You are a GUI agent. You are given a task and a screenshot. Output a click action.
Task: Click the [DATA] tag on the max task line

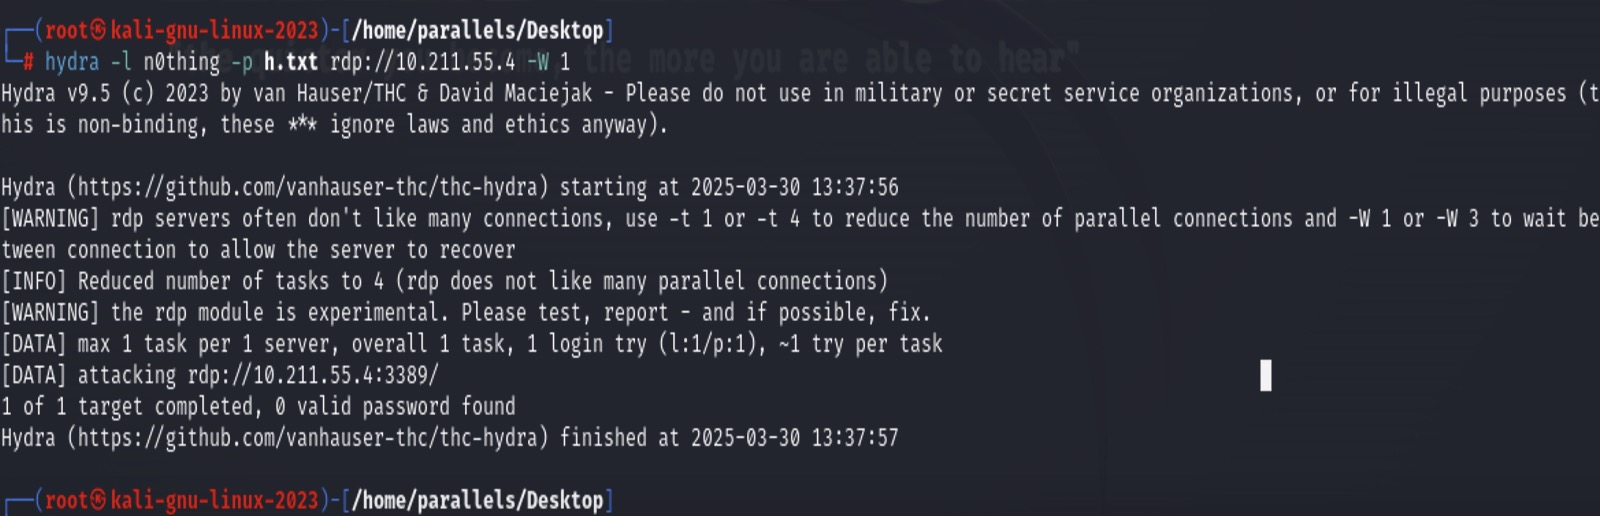[x=34, y=344]
